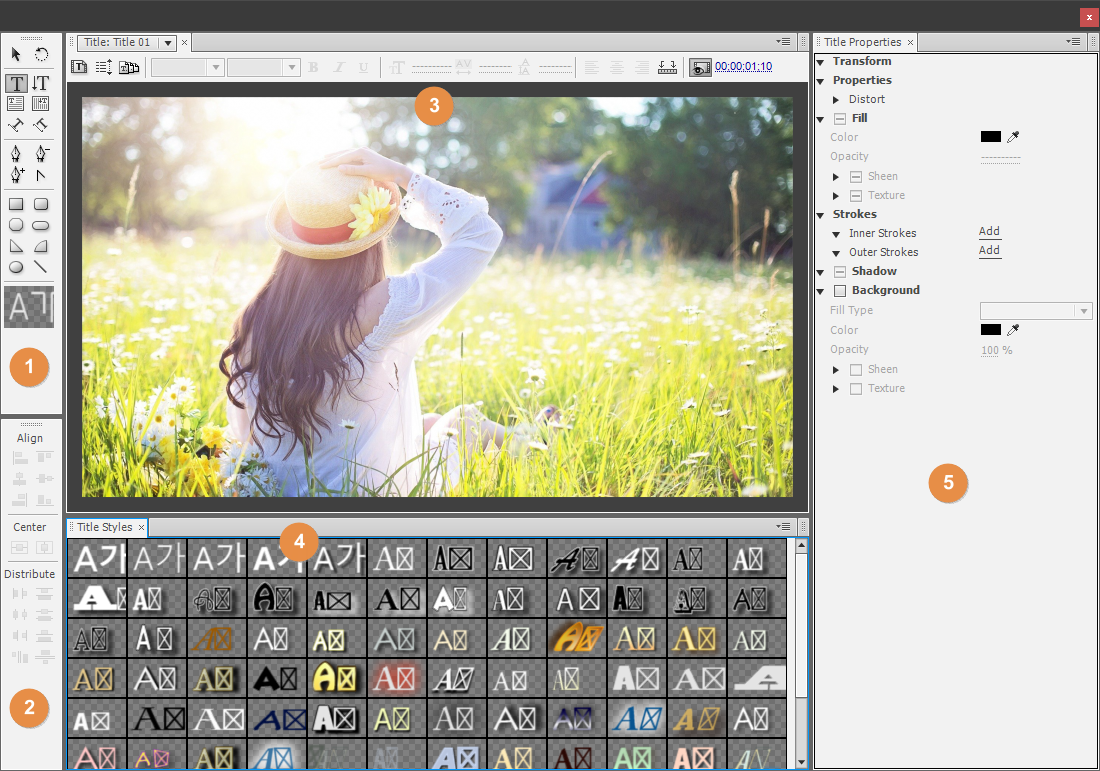Open the Templates icon
1100x771 pixels.
click(129, 67)
